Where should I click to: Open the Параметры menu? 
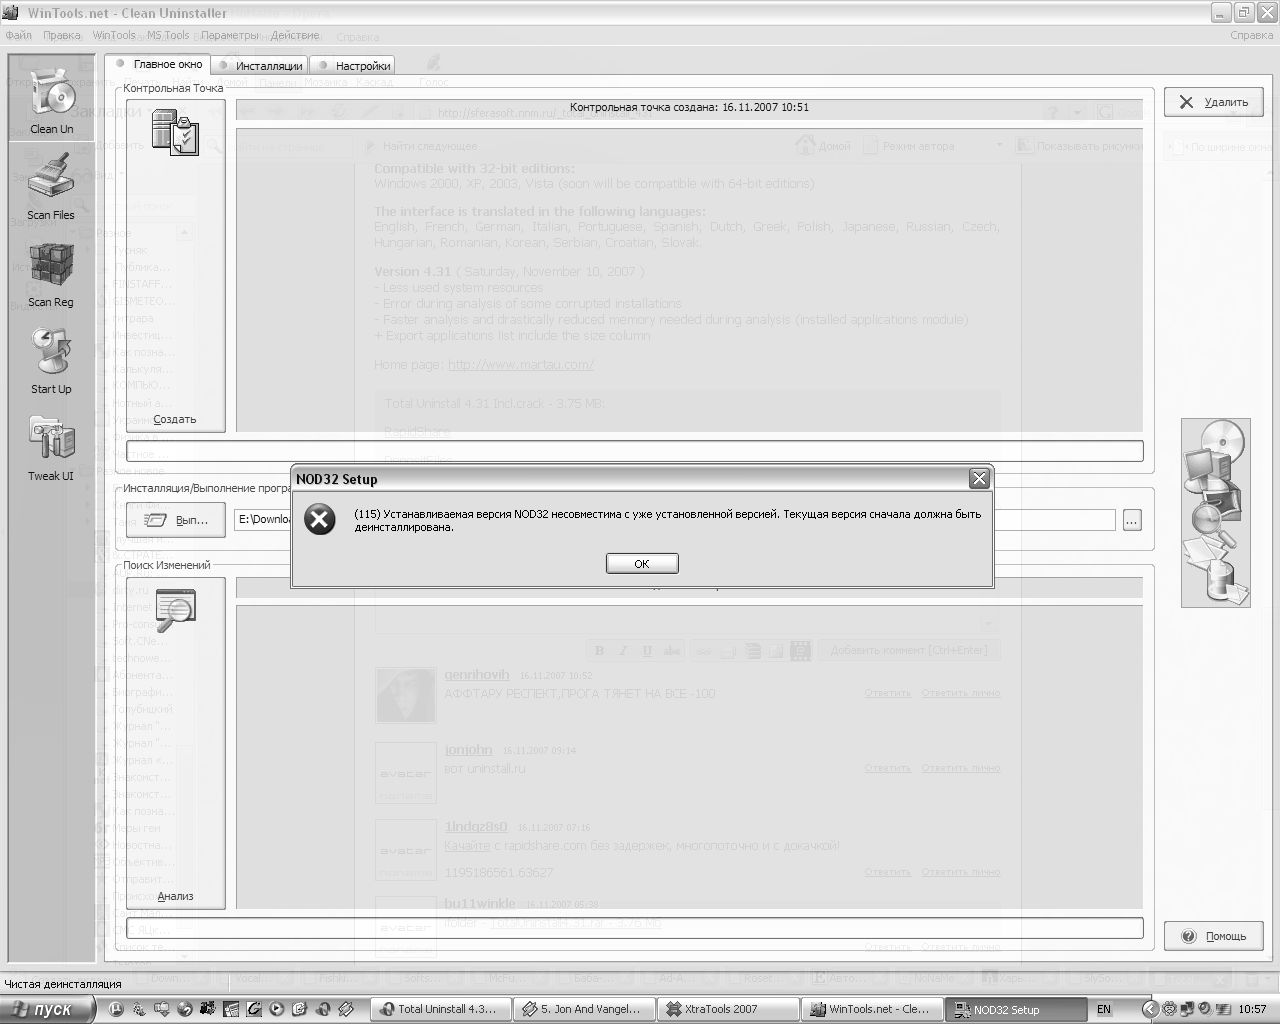[230, 35]
